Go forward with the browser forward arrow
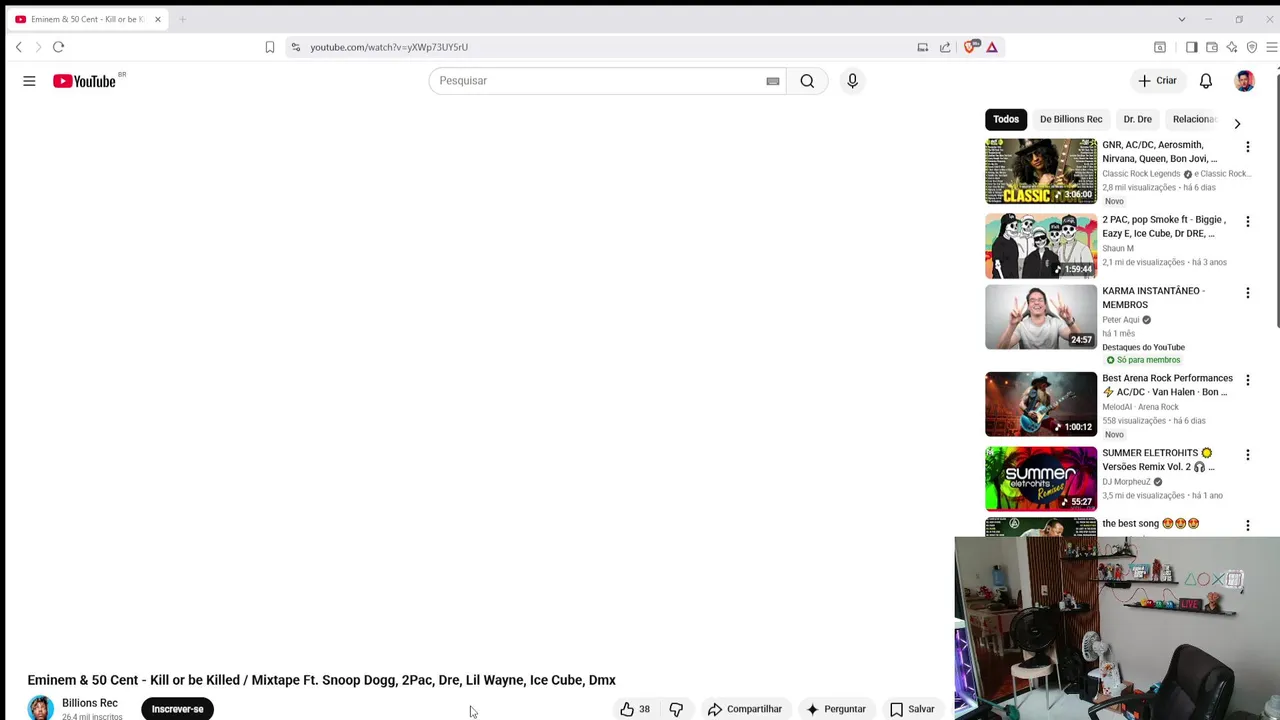This screenshot has height=720, width=1280. [38, 47]
